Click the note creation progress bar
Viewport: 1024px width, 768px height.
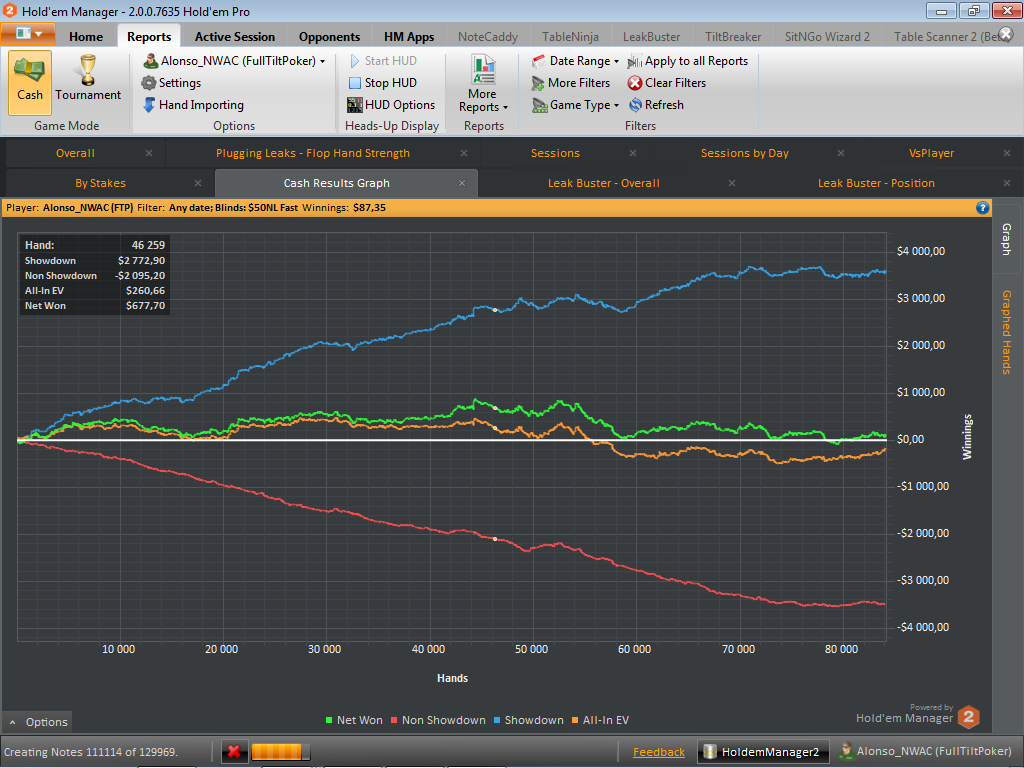click(x=280, y=752)
